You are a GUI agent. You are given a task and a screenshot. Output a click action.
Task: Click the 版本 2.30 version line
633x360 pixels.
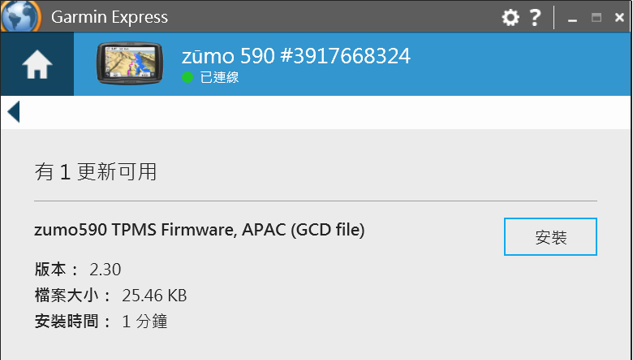coord(78,270)
